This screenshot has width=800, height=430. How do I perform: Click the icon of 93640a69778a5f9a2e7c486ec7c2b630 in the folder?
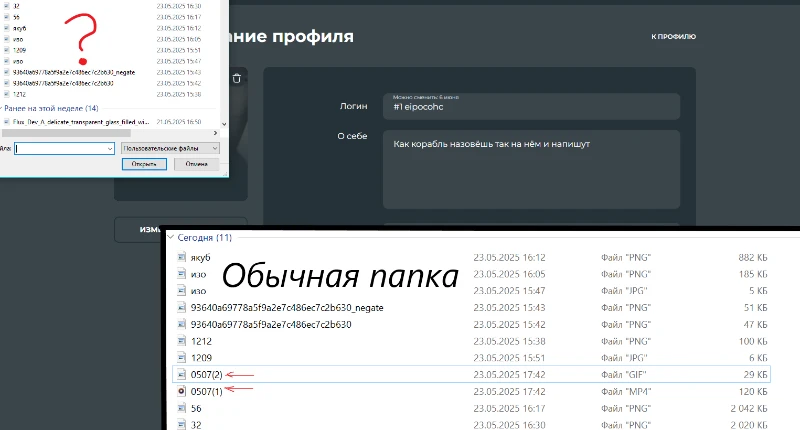[x=181, y=324]
